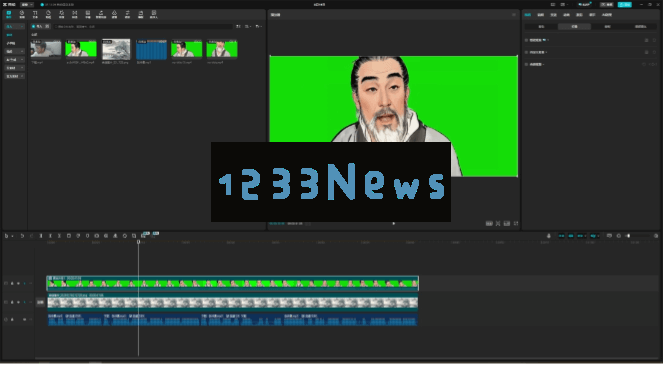This screenshot has width=663, height=365.
Task: Open the Digital Human icon in top toolbar
Action: [x=154, y=14]
